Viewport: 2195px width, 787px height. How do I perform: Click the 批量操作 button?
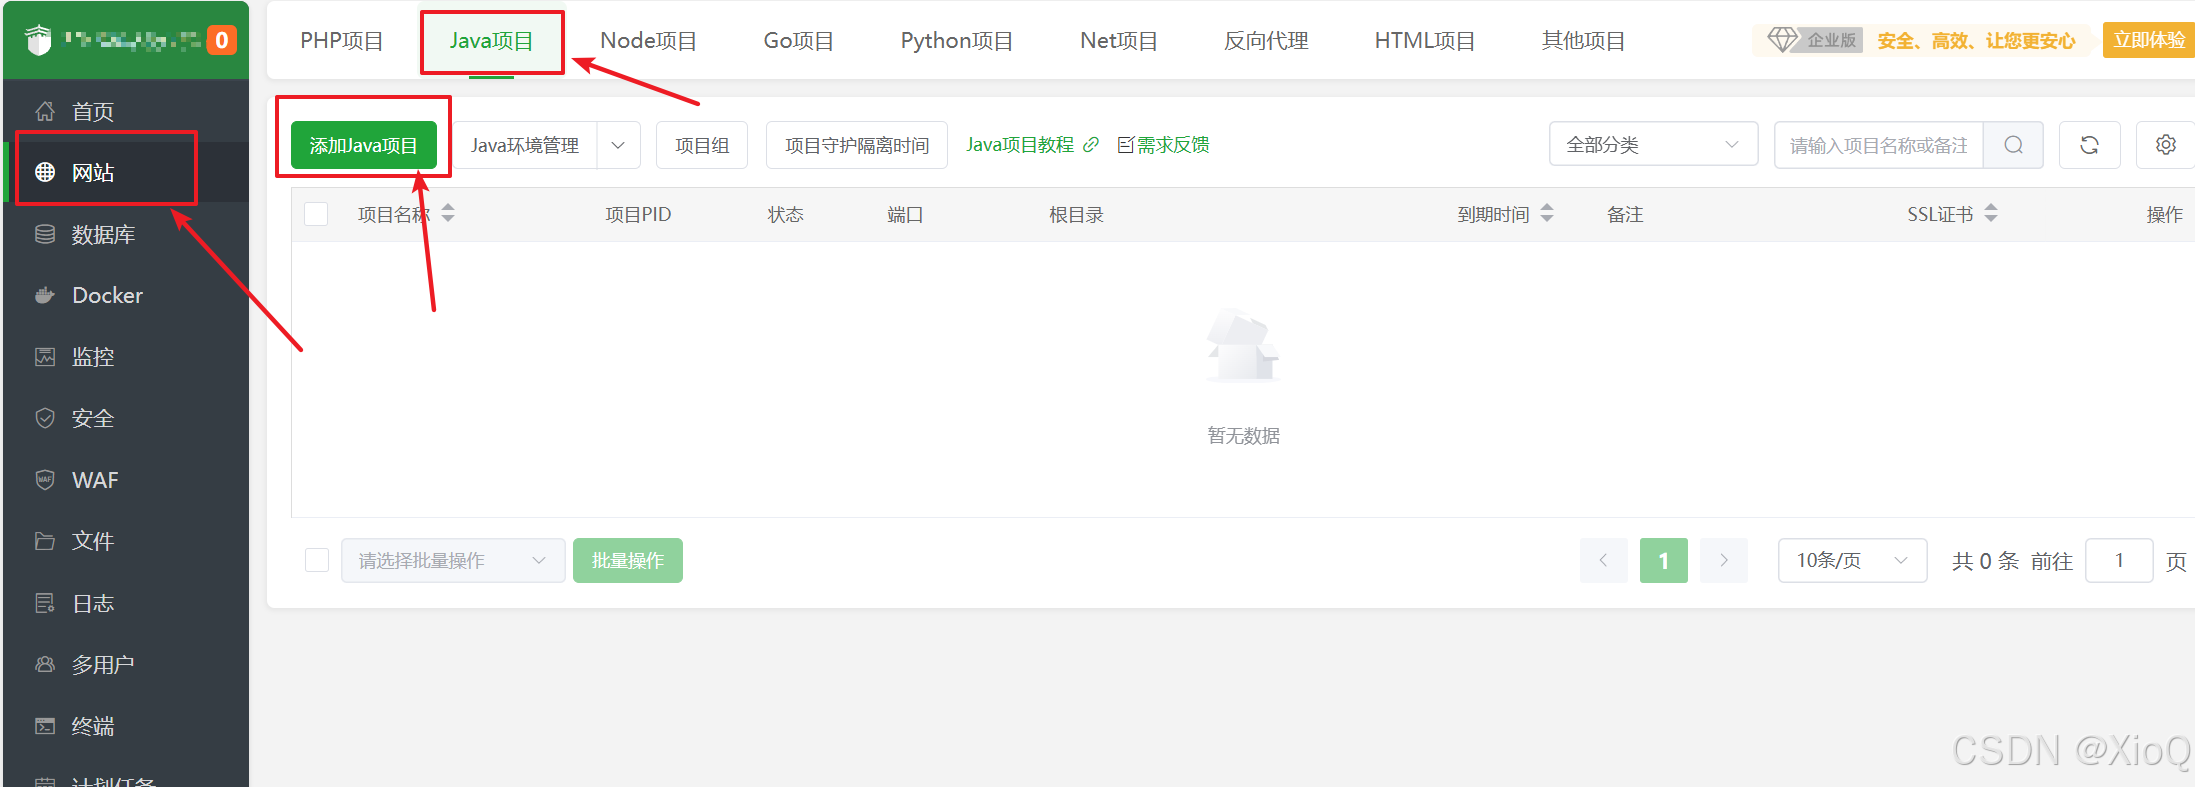click(x=628, y=560)
